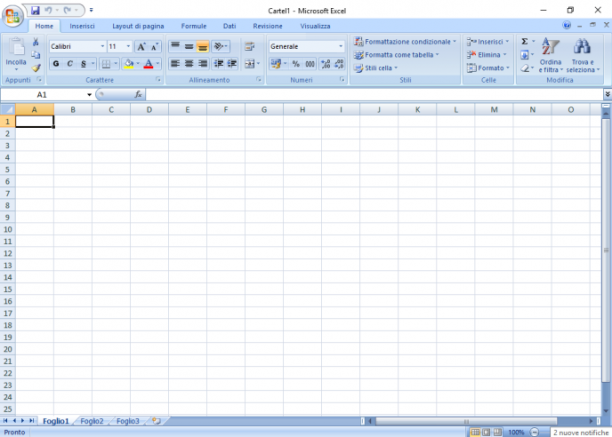
Task: Expand the formula bar chevron
Action: coord(607,94)
